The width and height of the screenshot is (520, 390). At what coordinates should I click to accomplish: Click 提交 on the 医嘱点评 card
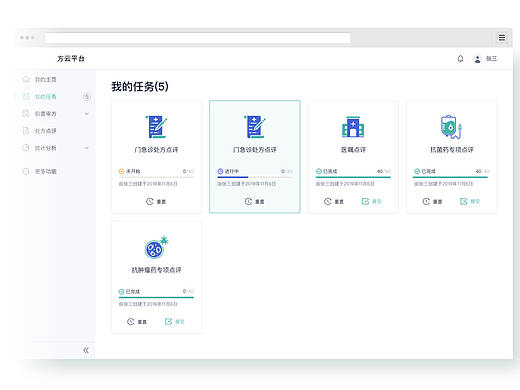coord(372,201)
